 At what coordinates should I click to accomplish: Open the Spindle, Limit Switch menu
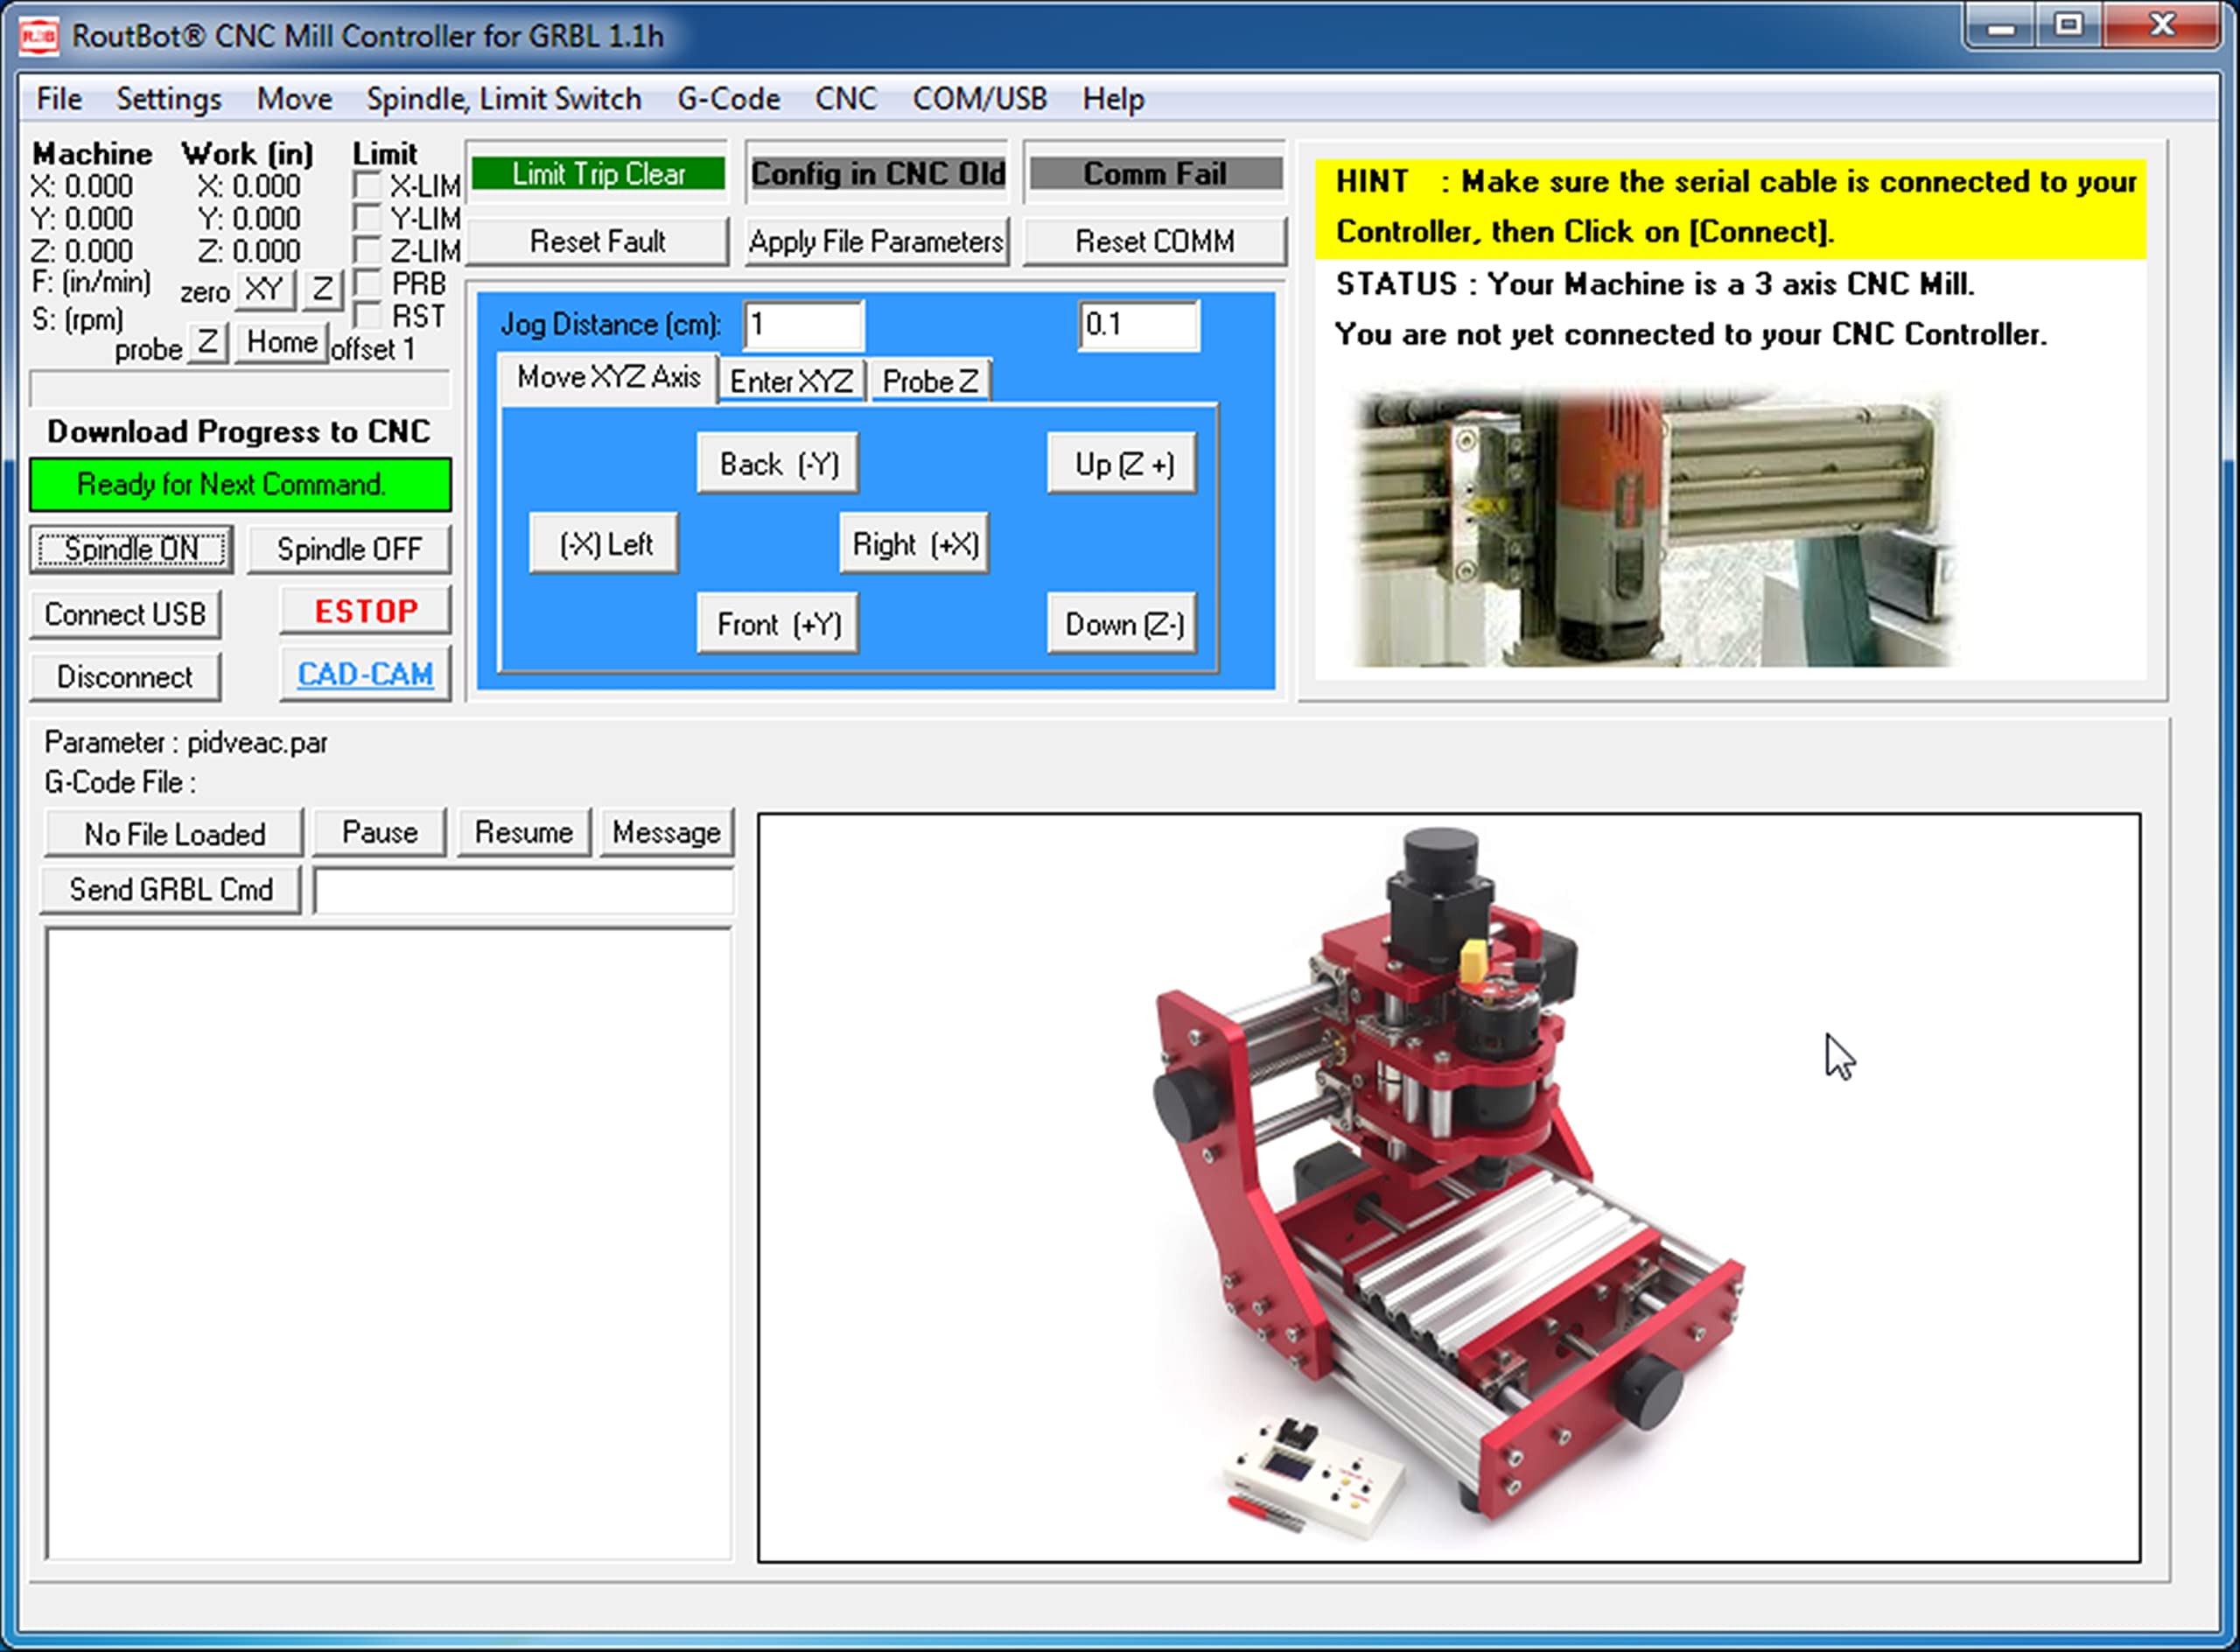[504, 99]
